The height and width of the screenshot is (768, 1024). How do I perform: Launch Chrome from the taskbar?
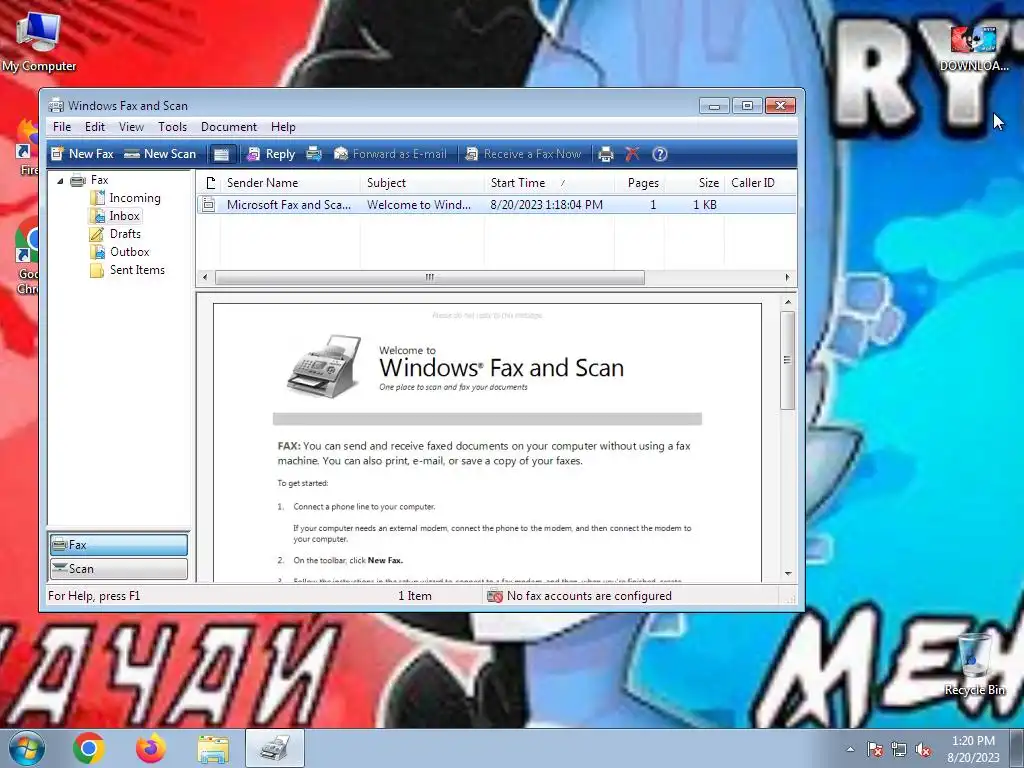pos(89,748)
